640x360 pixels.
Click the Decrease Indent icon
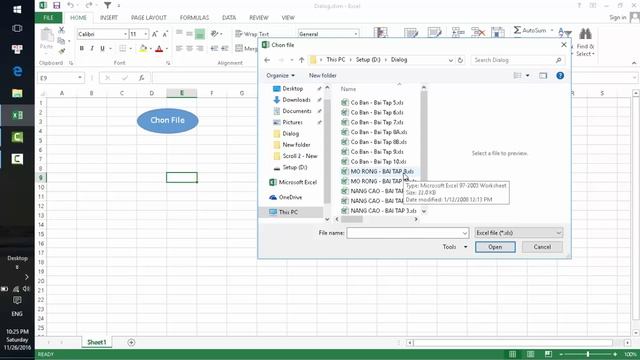214,49
